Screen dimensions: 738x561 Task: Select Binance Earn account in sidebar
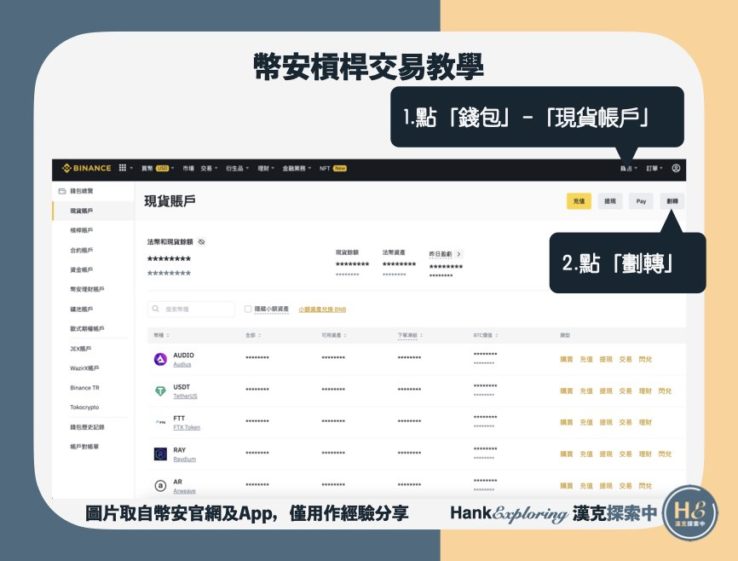coord(87,289)
